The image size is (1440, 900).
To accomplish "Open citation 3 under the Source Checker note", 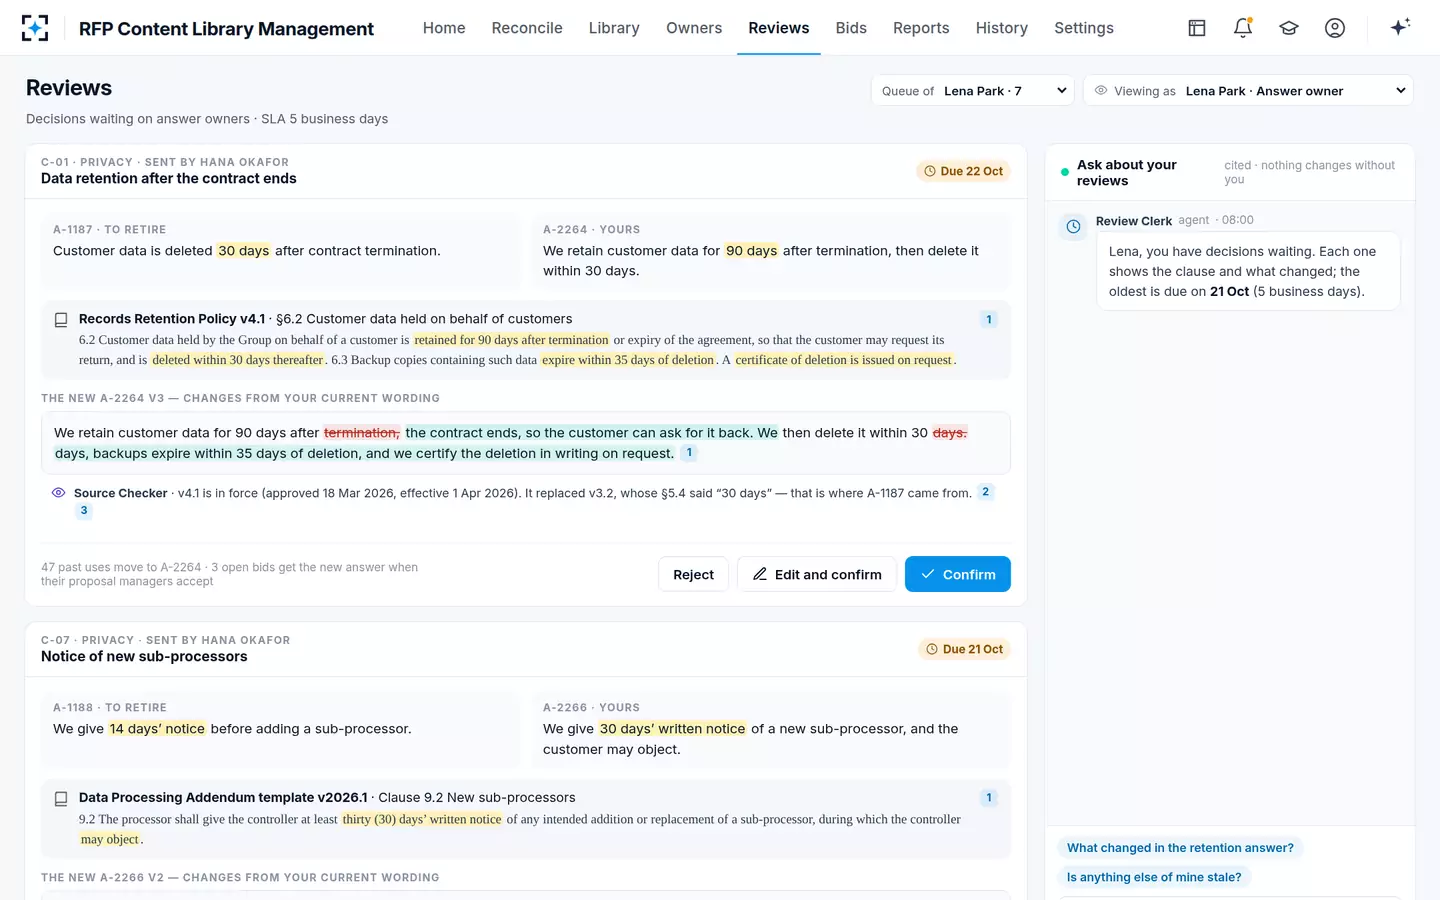I will [84, 510].
